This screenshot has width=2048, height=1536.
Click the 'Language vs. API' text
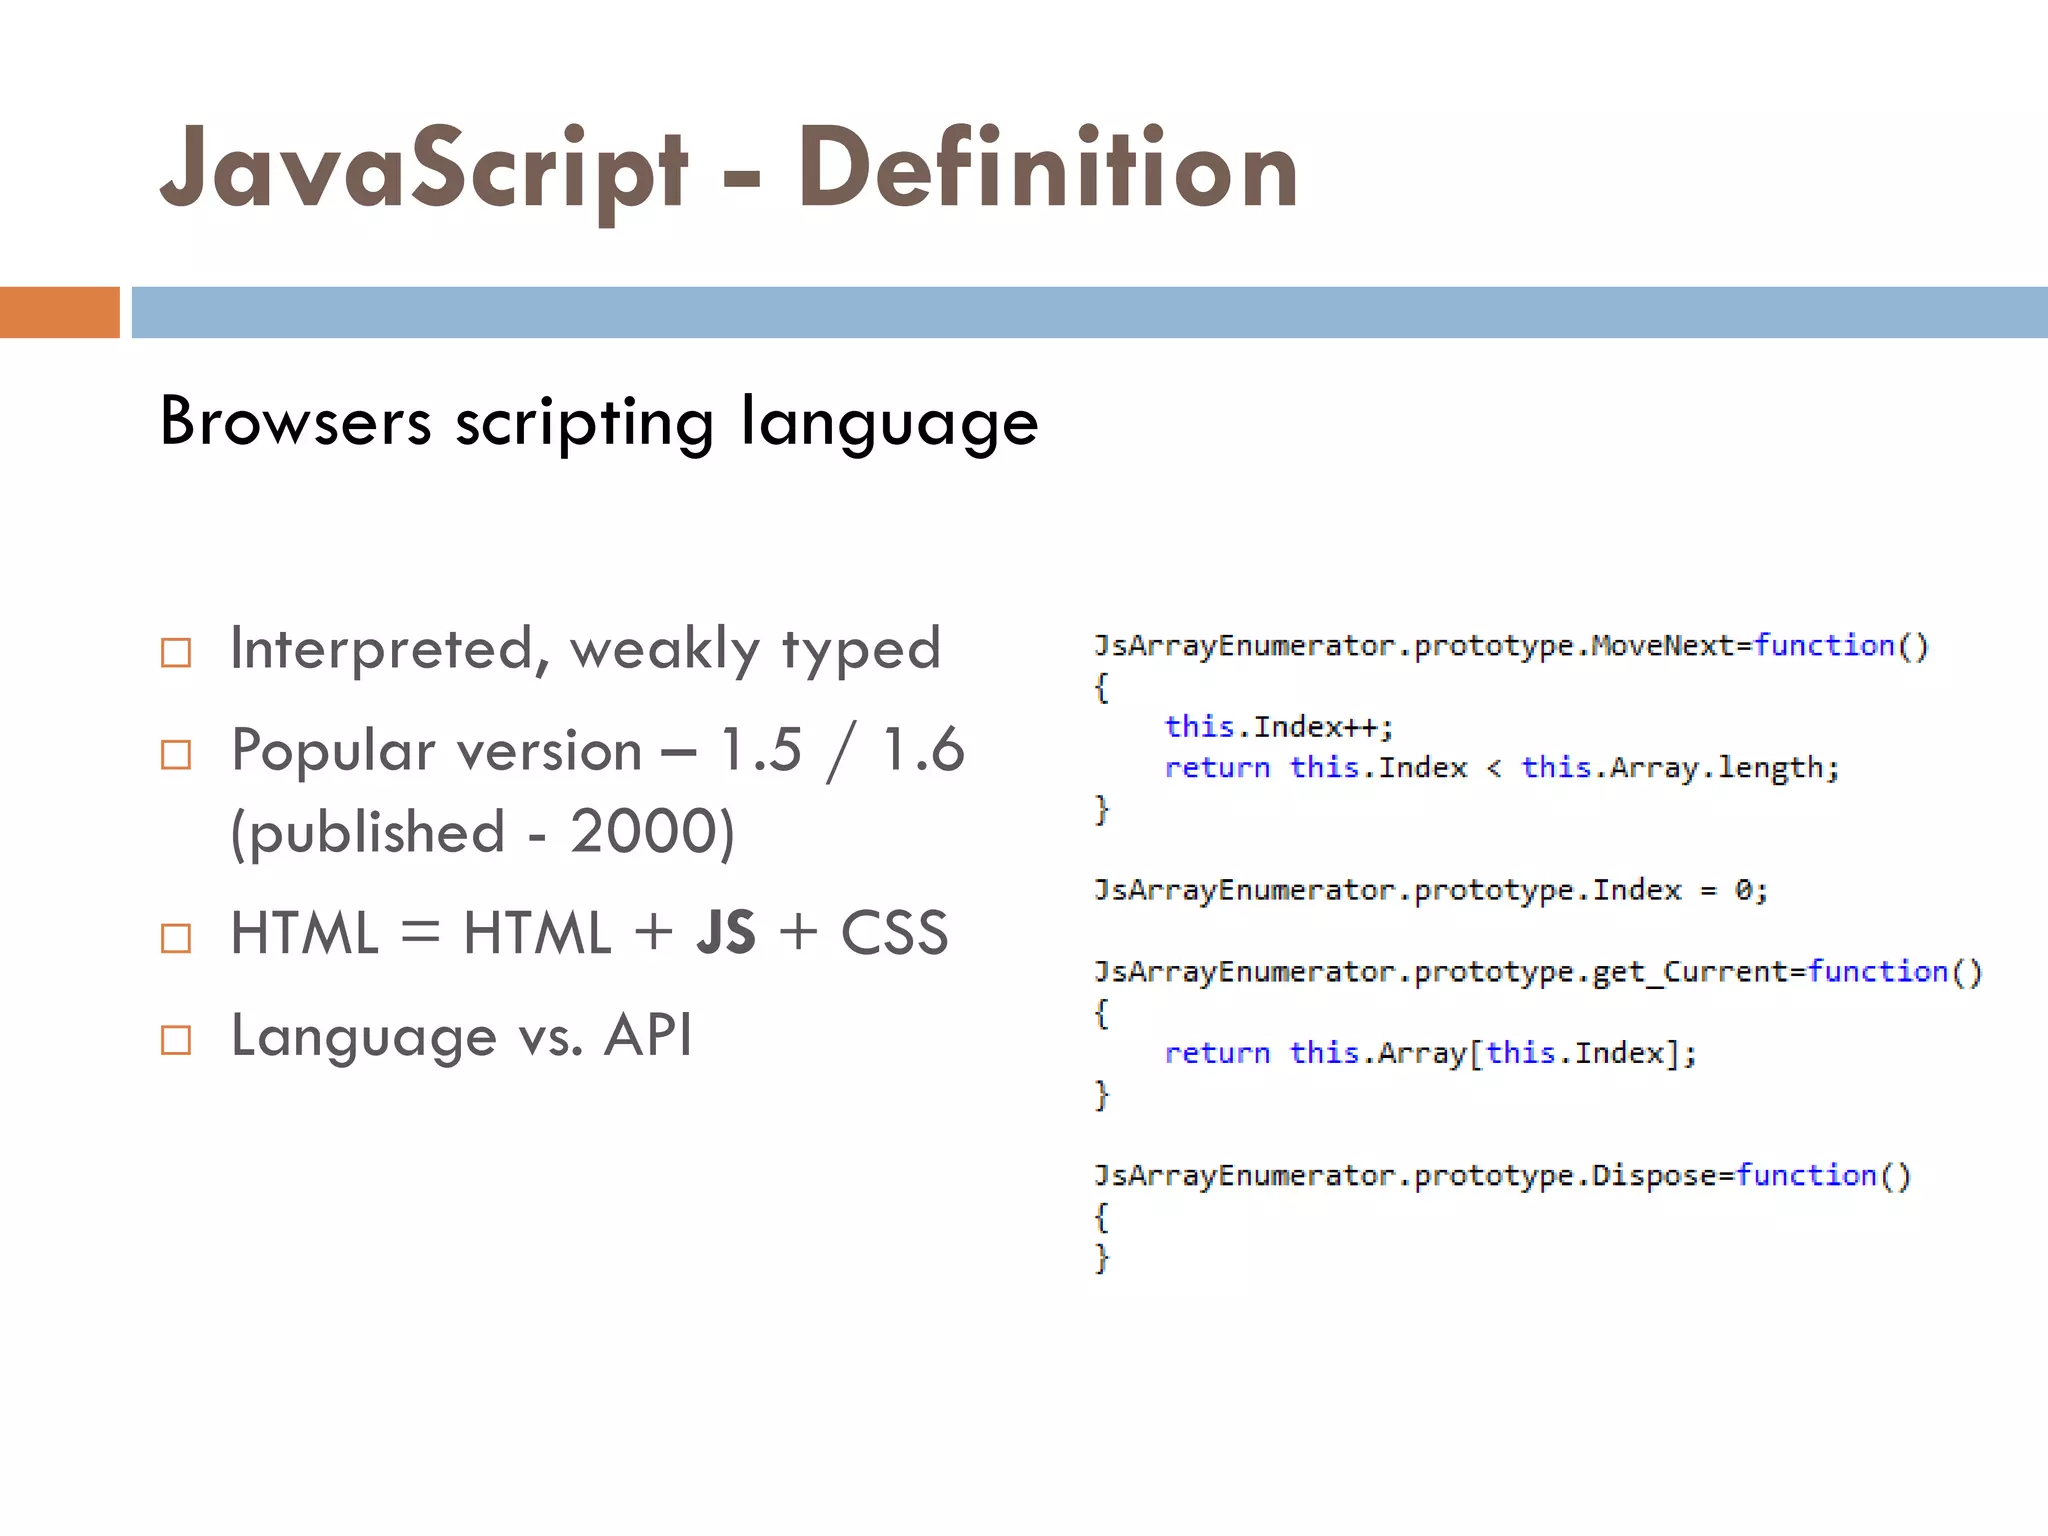tap(461, 1036)
